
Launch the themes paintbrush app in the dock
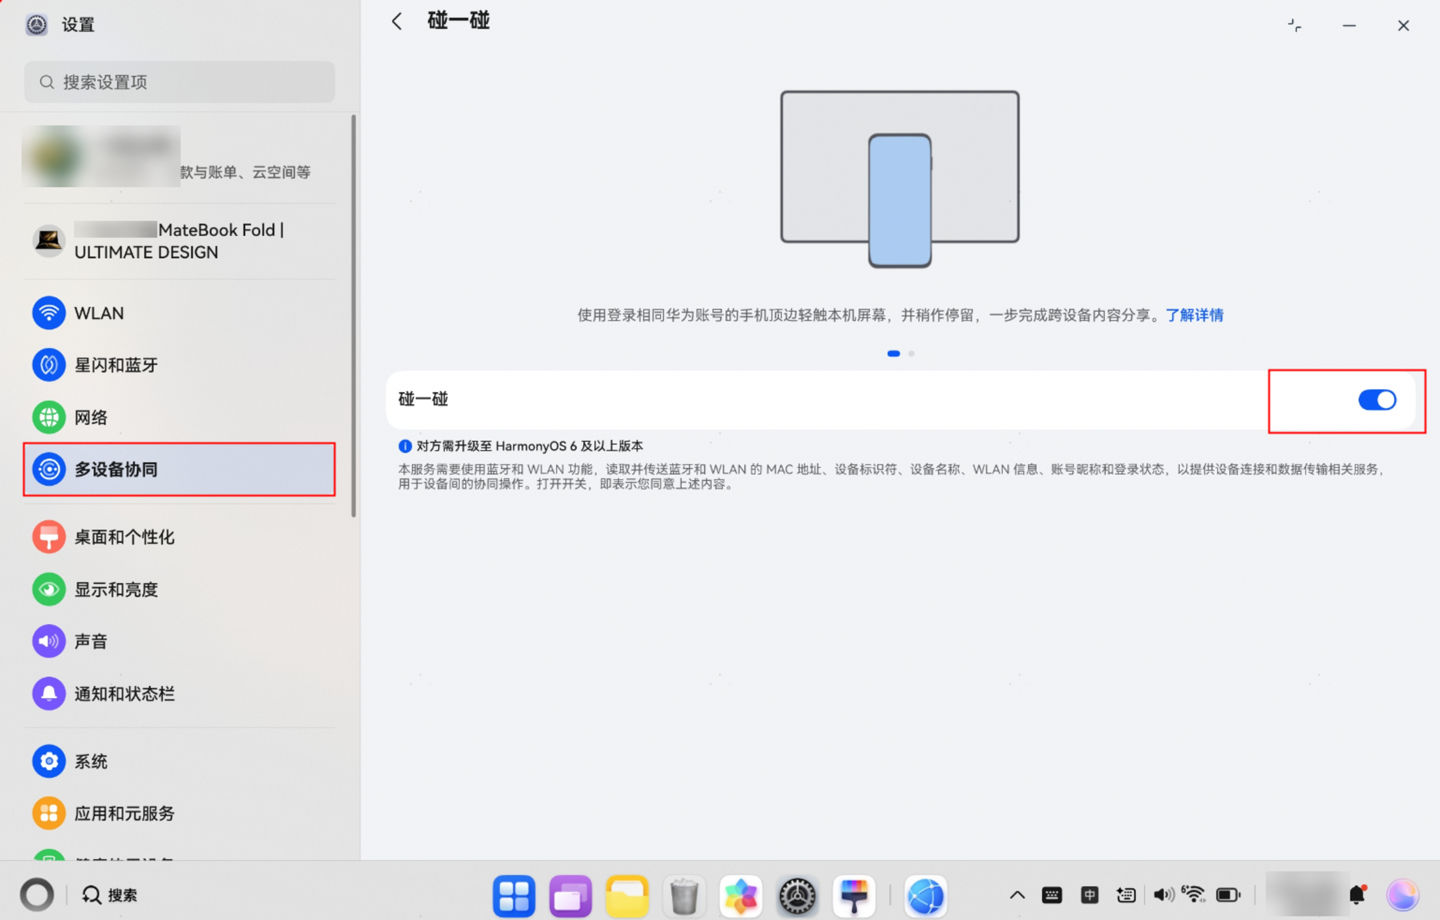[854, 895]
